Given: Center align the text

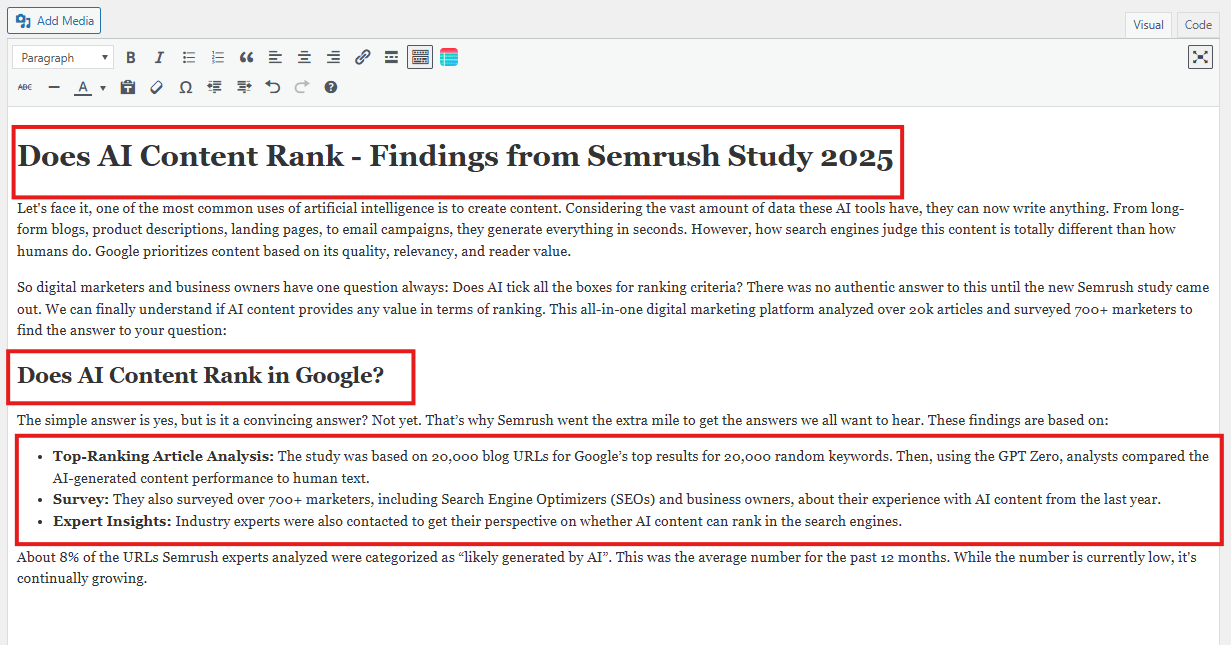Looking at the screenshot, I should tap(304, 58).
